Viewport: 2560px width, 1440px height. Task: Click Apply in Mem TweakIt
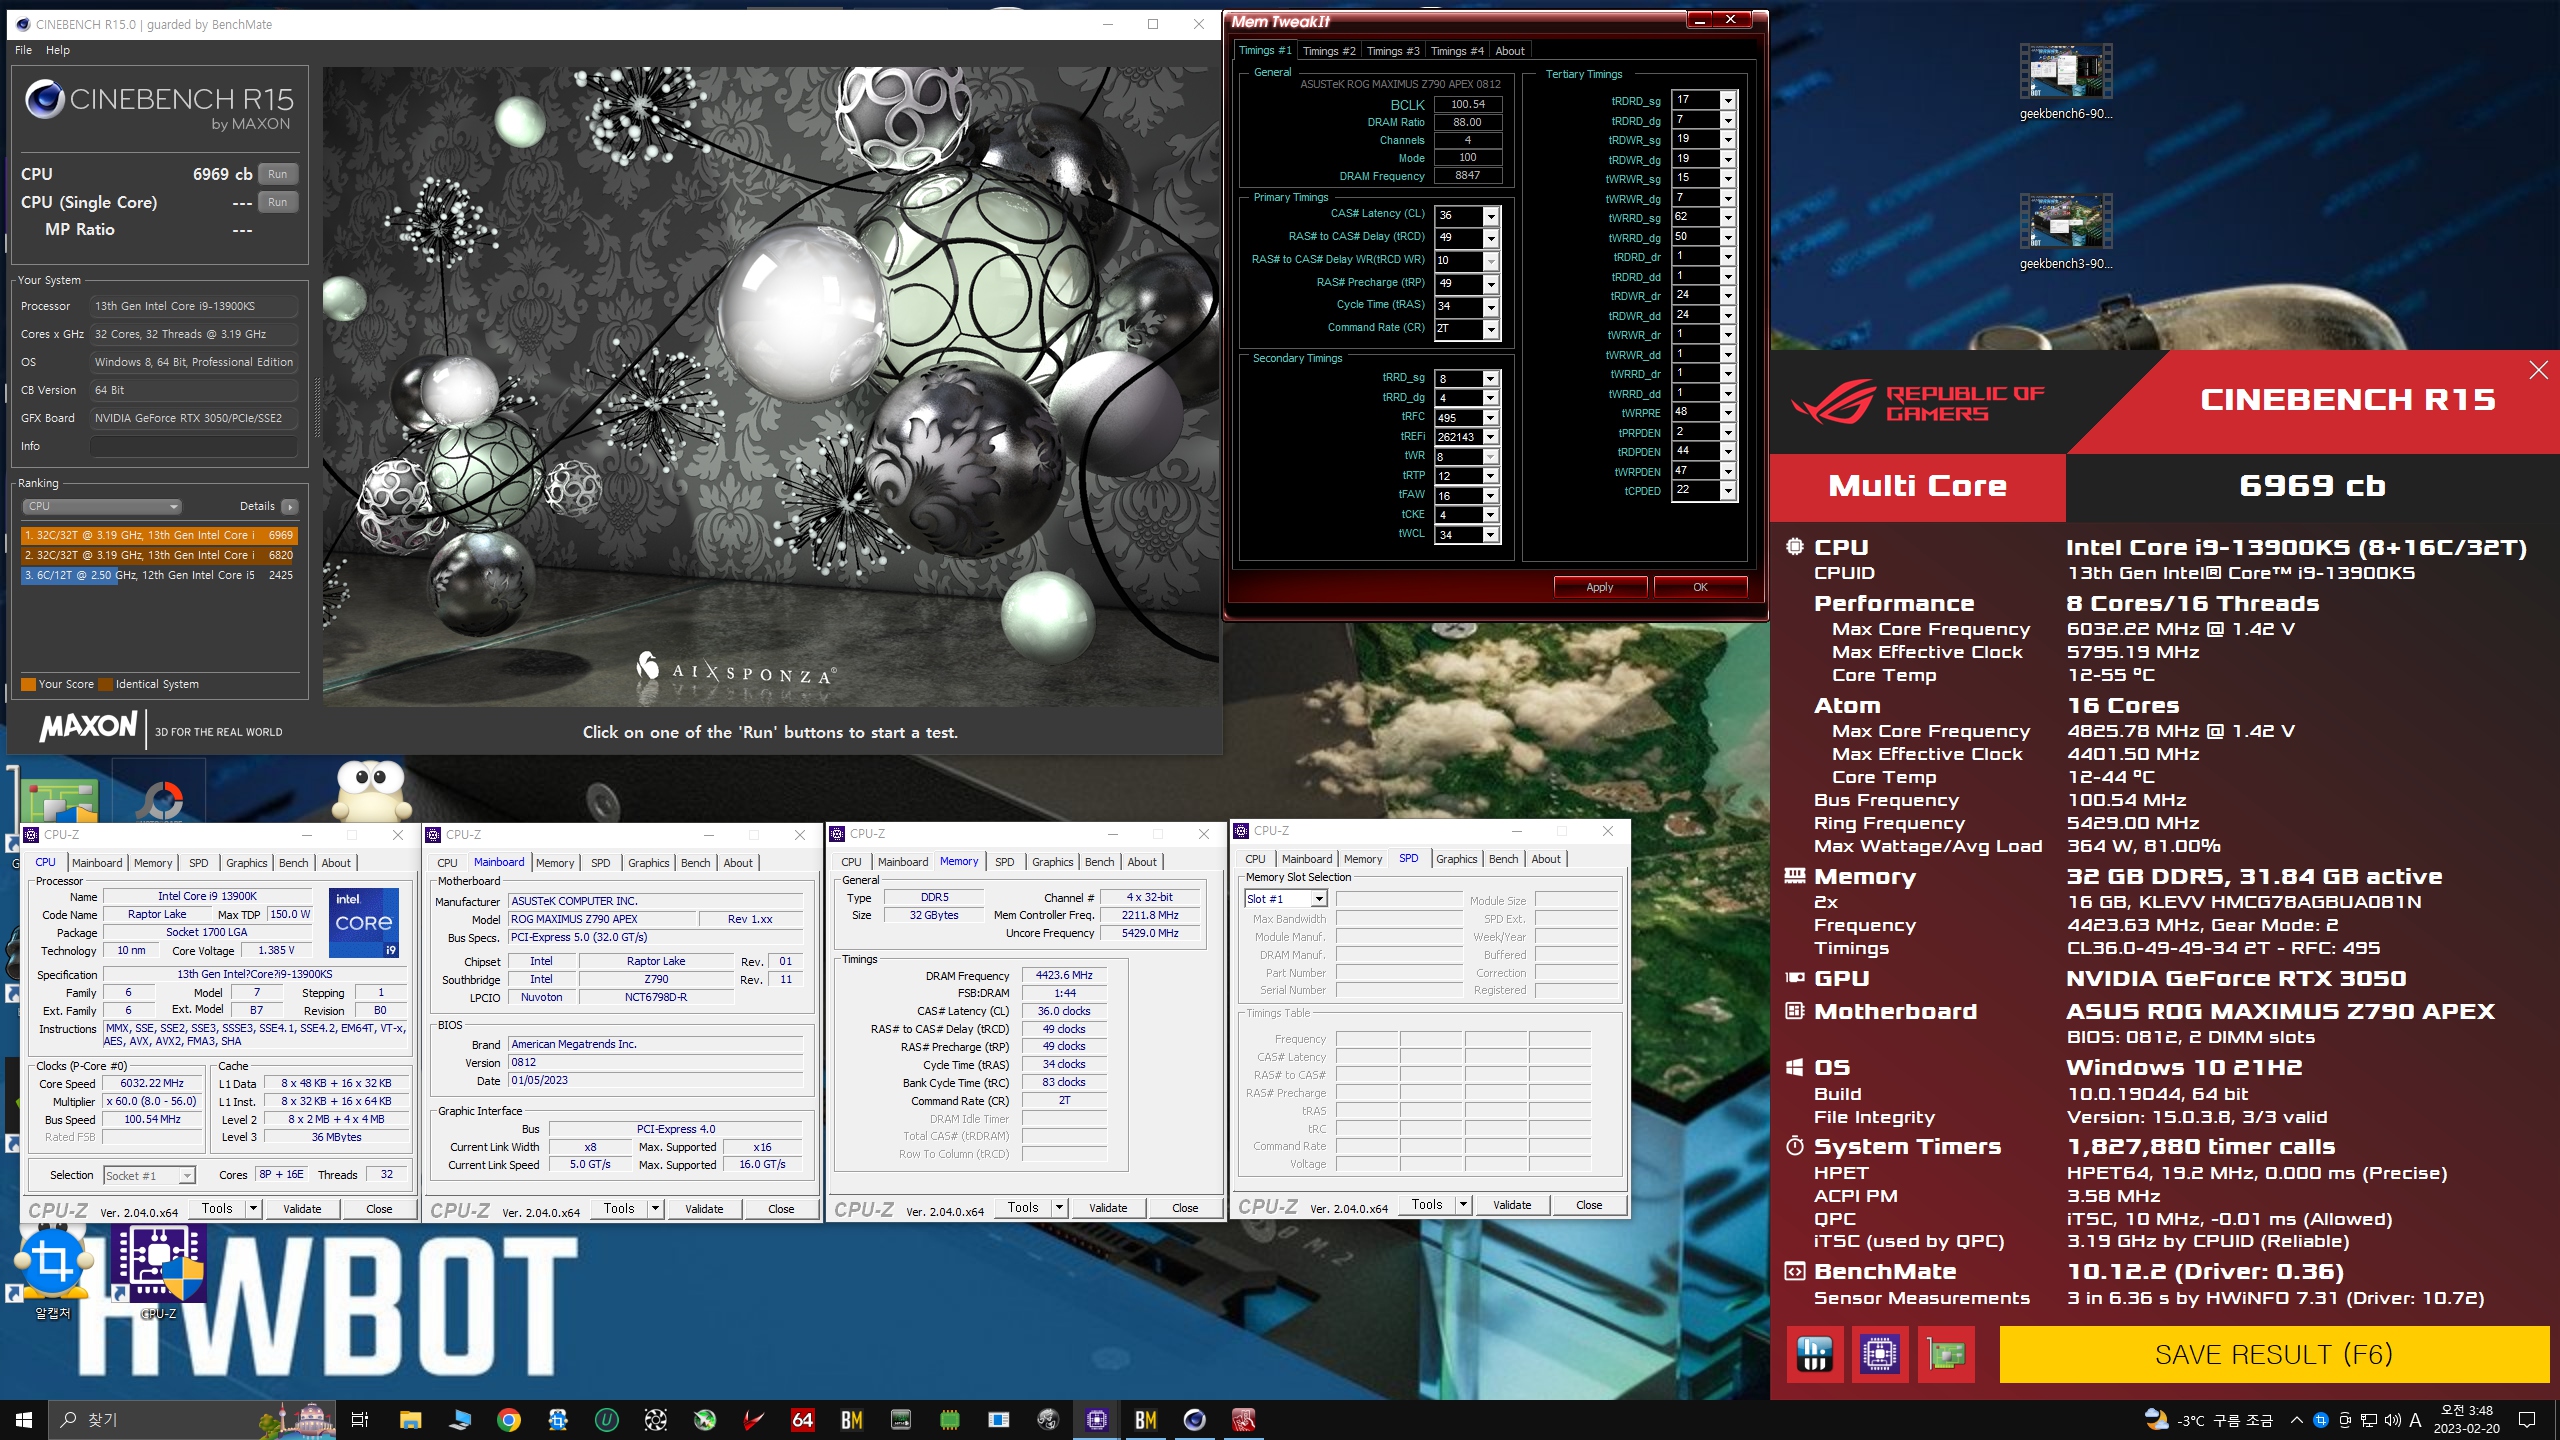[x=1600, y=587]
